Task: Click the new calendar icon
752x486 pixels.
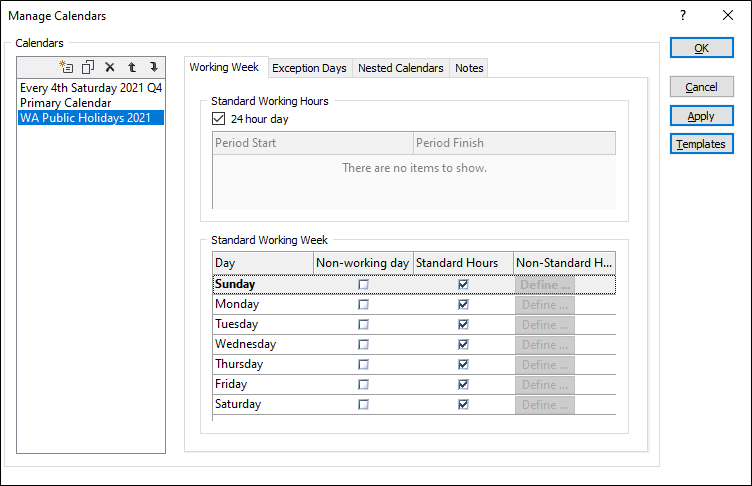Action: [66, 67]
